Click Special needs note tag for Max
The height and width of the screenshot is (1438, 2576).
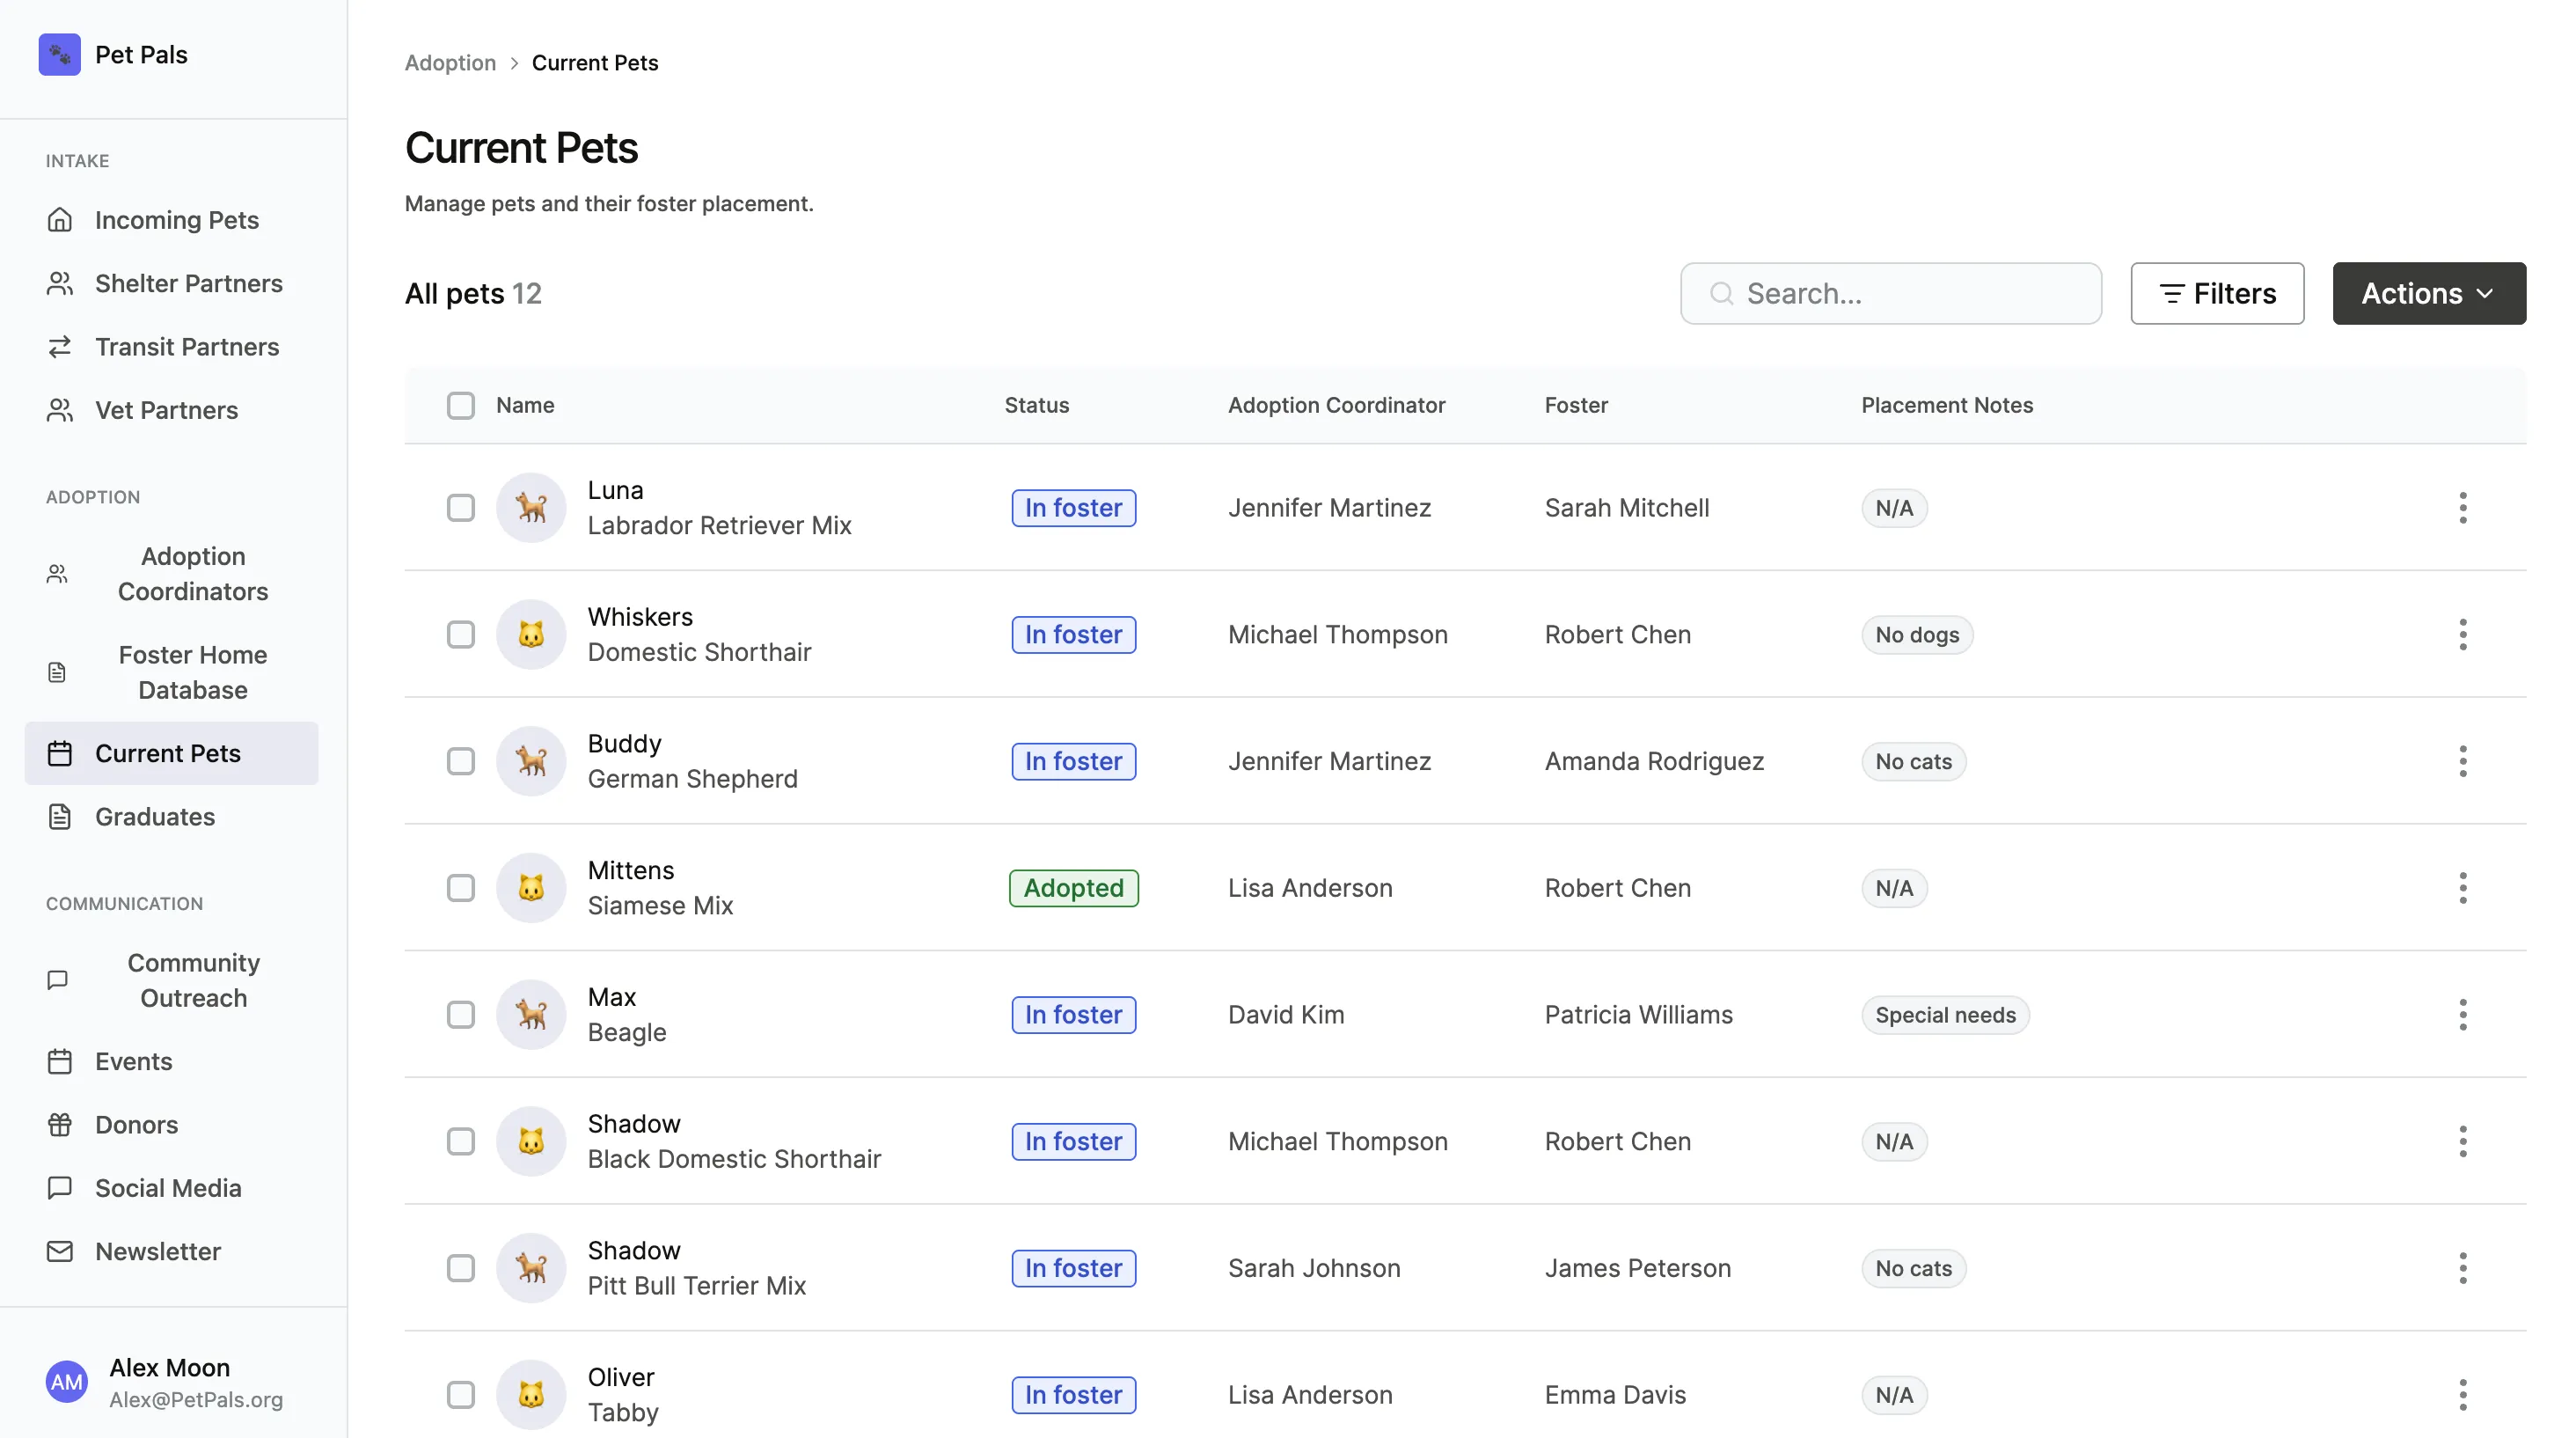pyautogui.click(x=1945, y=1015)
